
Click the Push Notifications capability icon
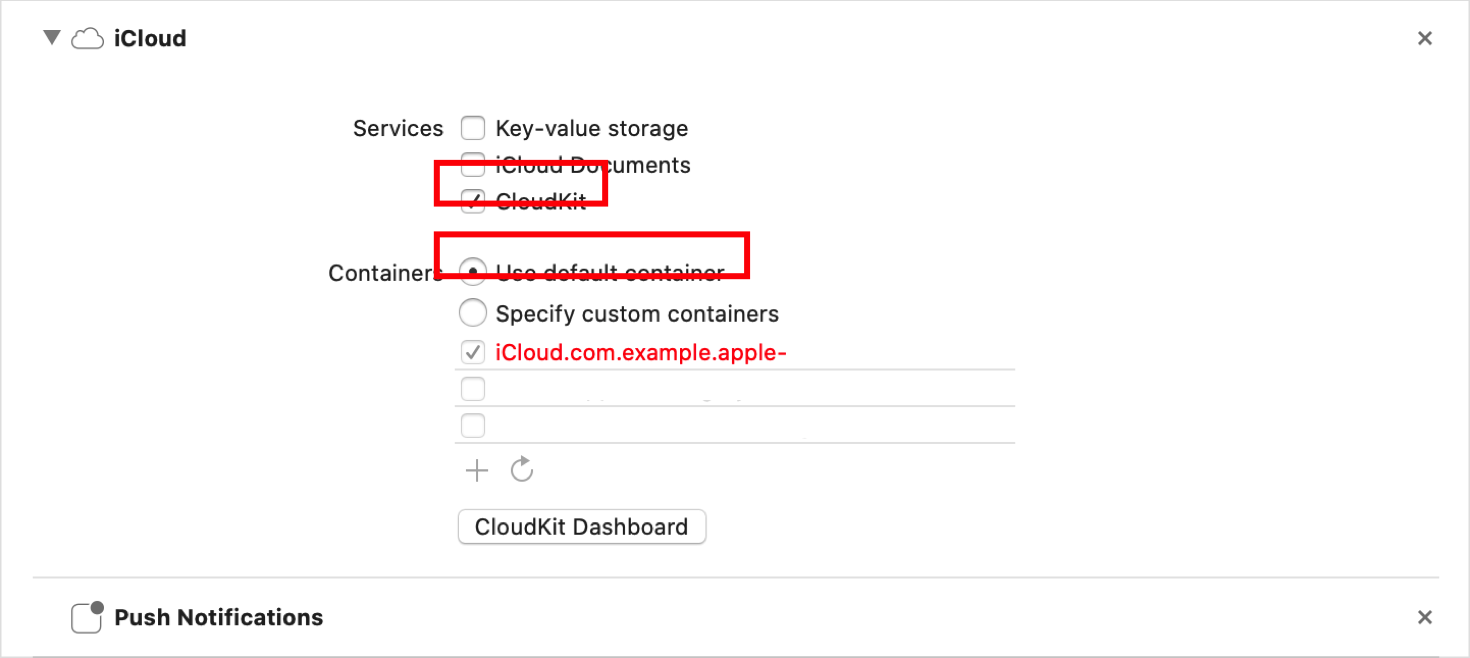click(x=87, y=617)
